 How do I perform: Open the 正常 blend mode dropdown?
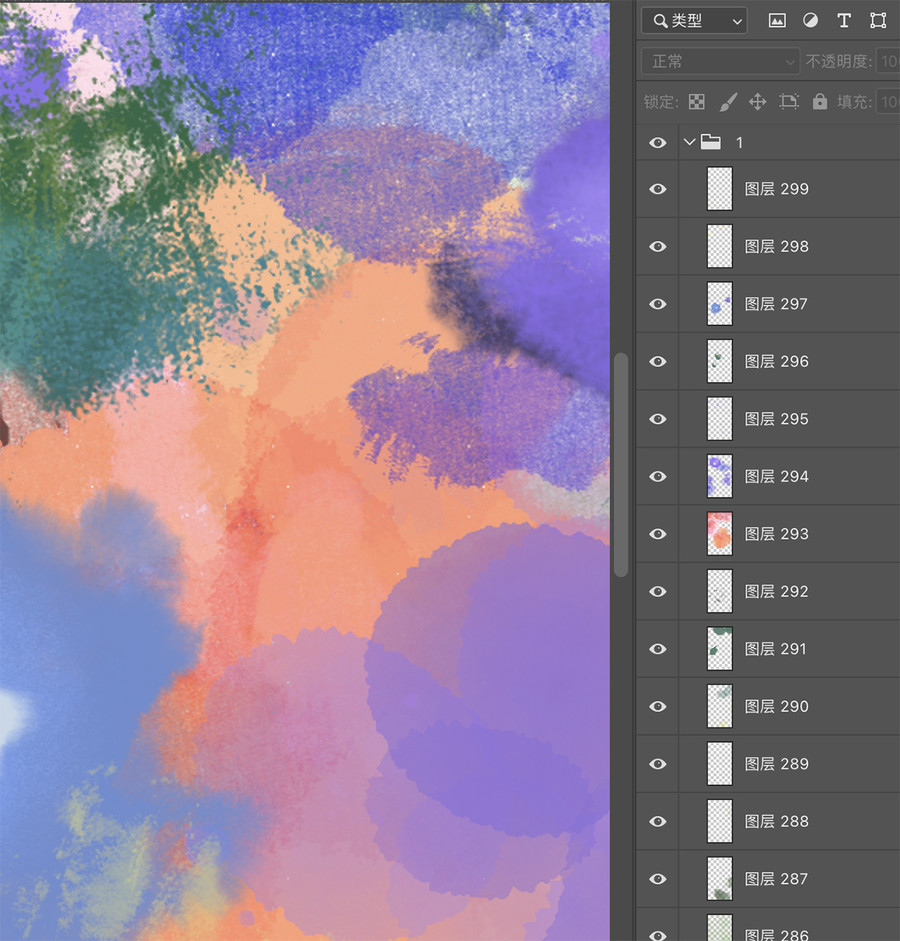pyautogui.click(x=719, y=62)
